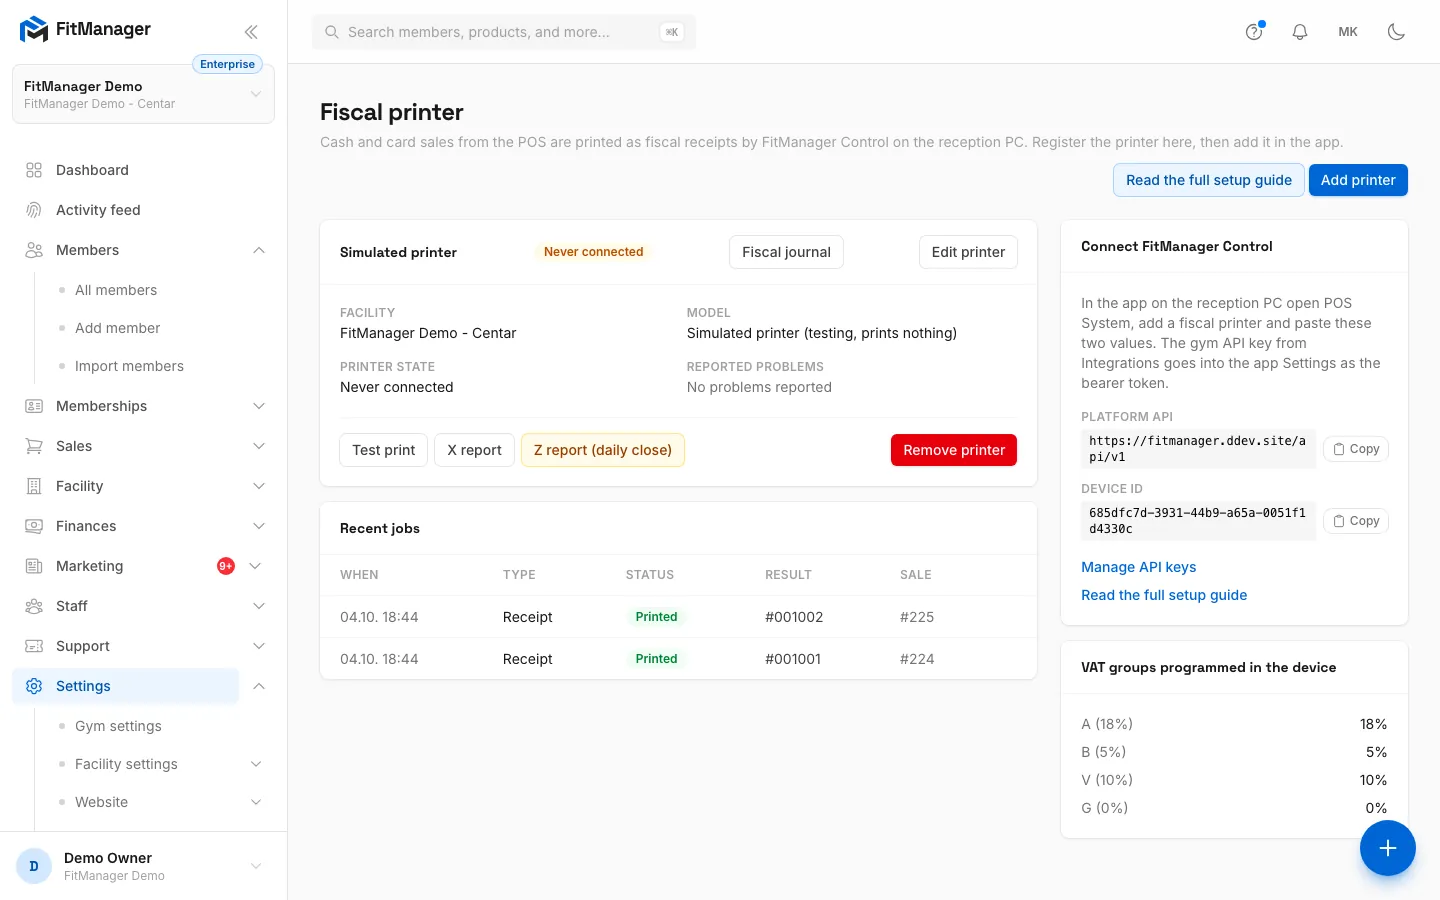Select Import members

pyautogui.click(x=129, y=366)
